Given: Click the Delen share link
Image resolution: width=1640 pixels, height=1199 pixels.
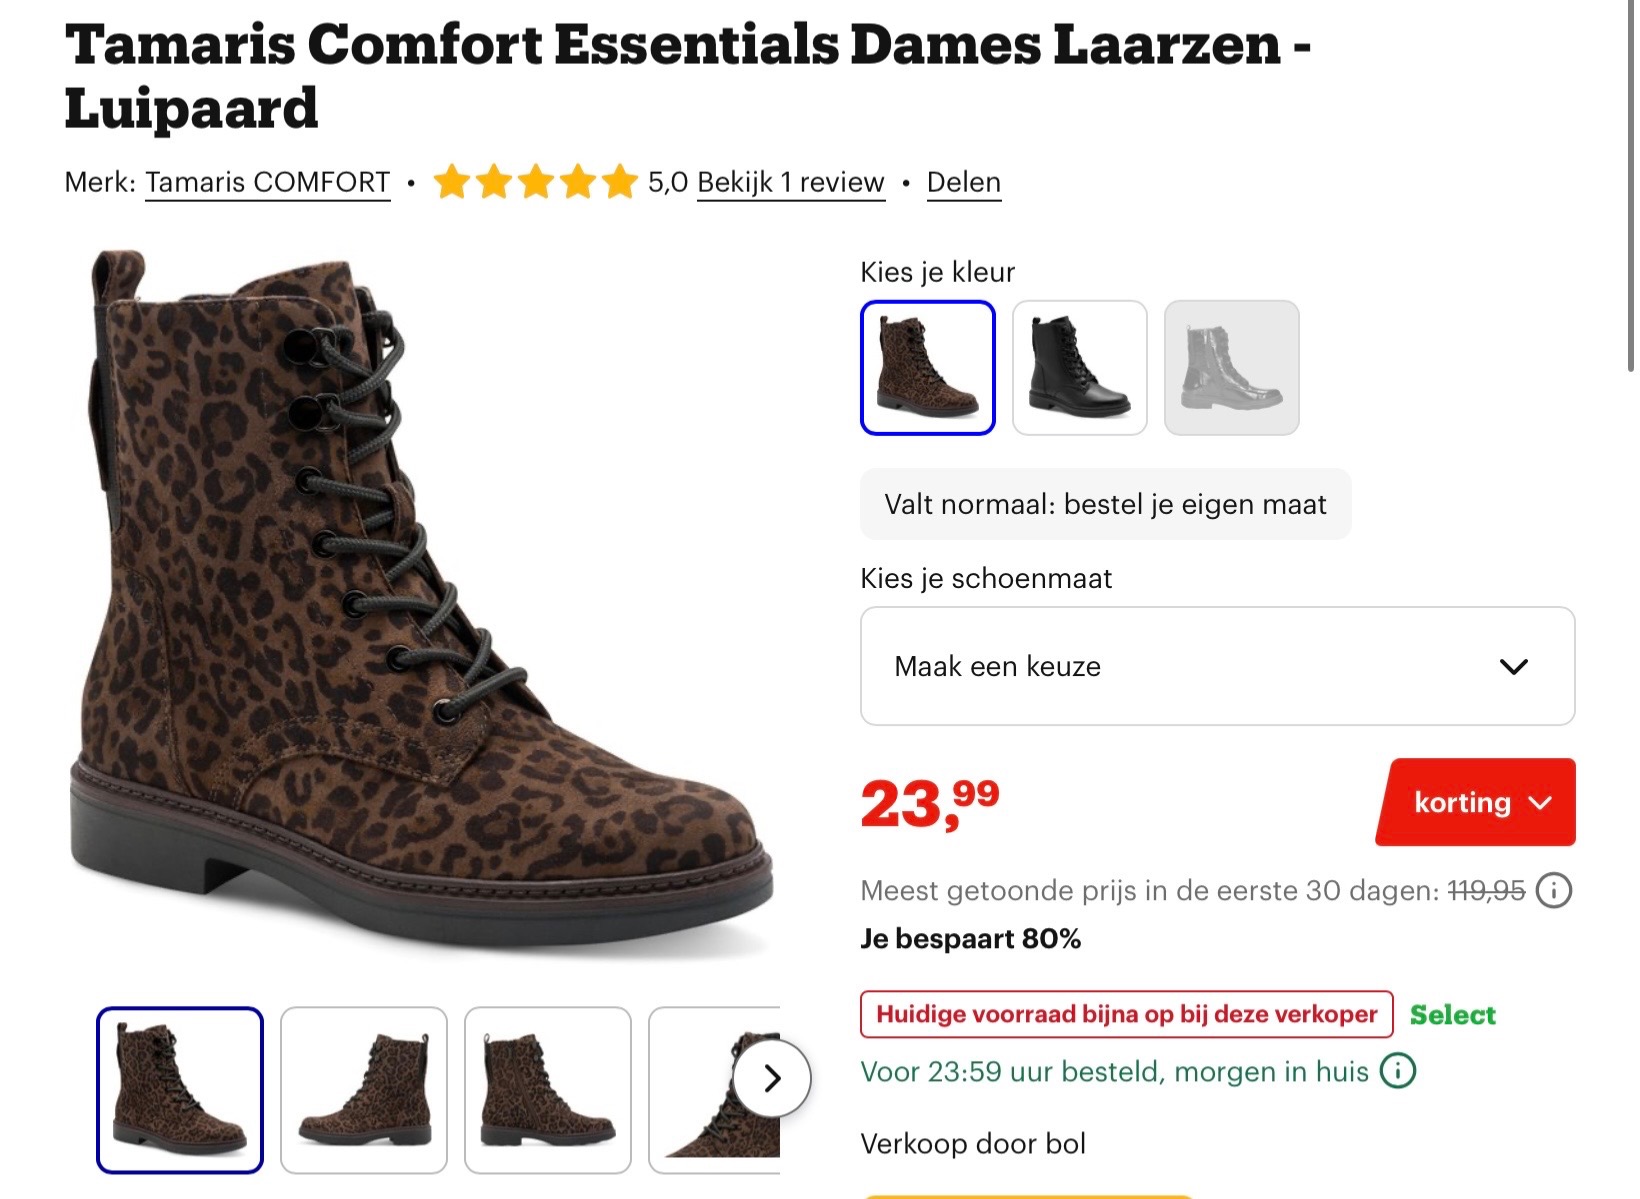Looking at the screenshot, I should tap(963, 182).
